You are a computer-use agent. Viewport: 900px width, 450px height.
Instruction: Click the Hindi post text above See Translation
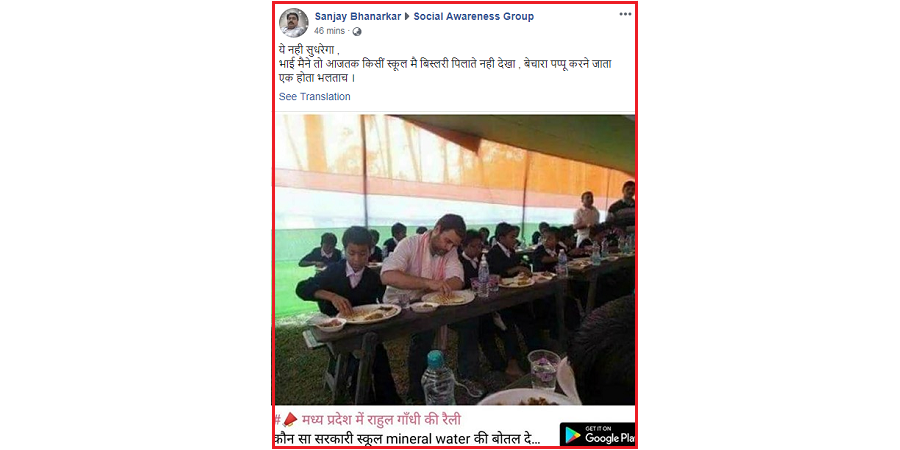pos(445,65)
